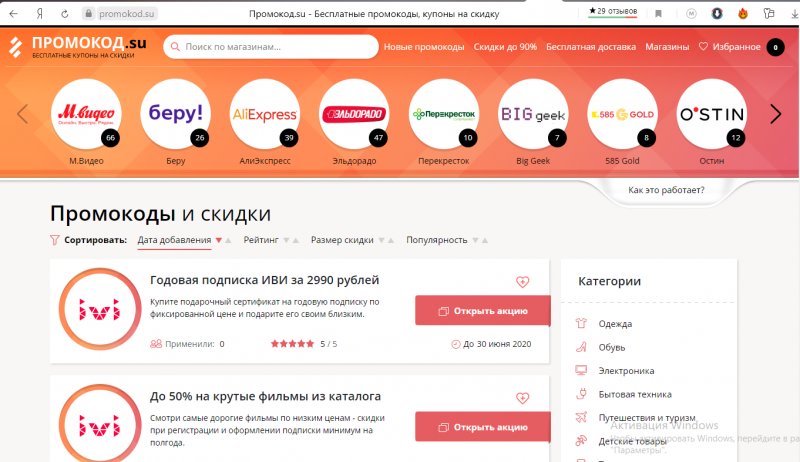The height and width of the screenshot is (462, 800).
Task: Sort by Рейтинг
Action: (x=261, y=240)
